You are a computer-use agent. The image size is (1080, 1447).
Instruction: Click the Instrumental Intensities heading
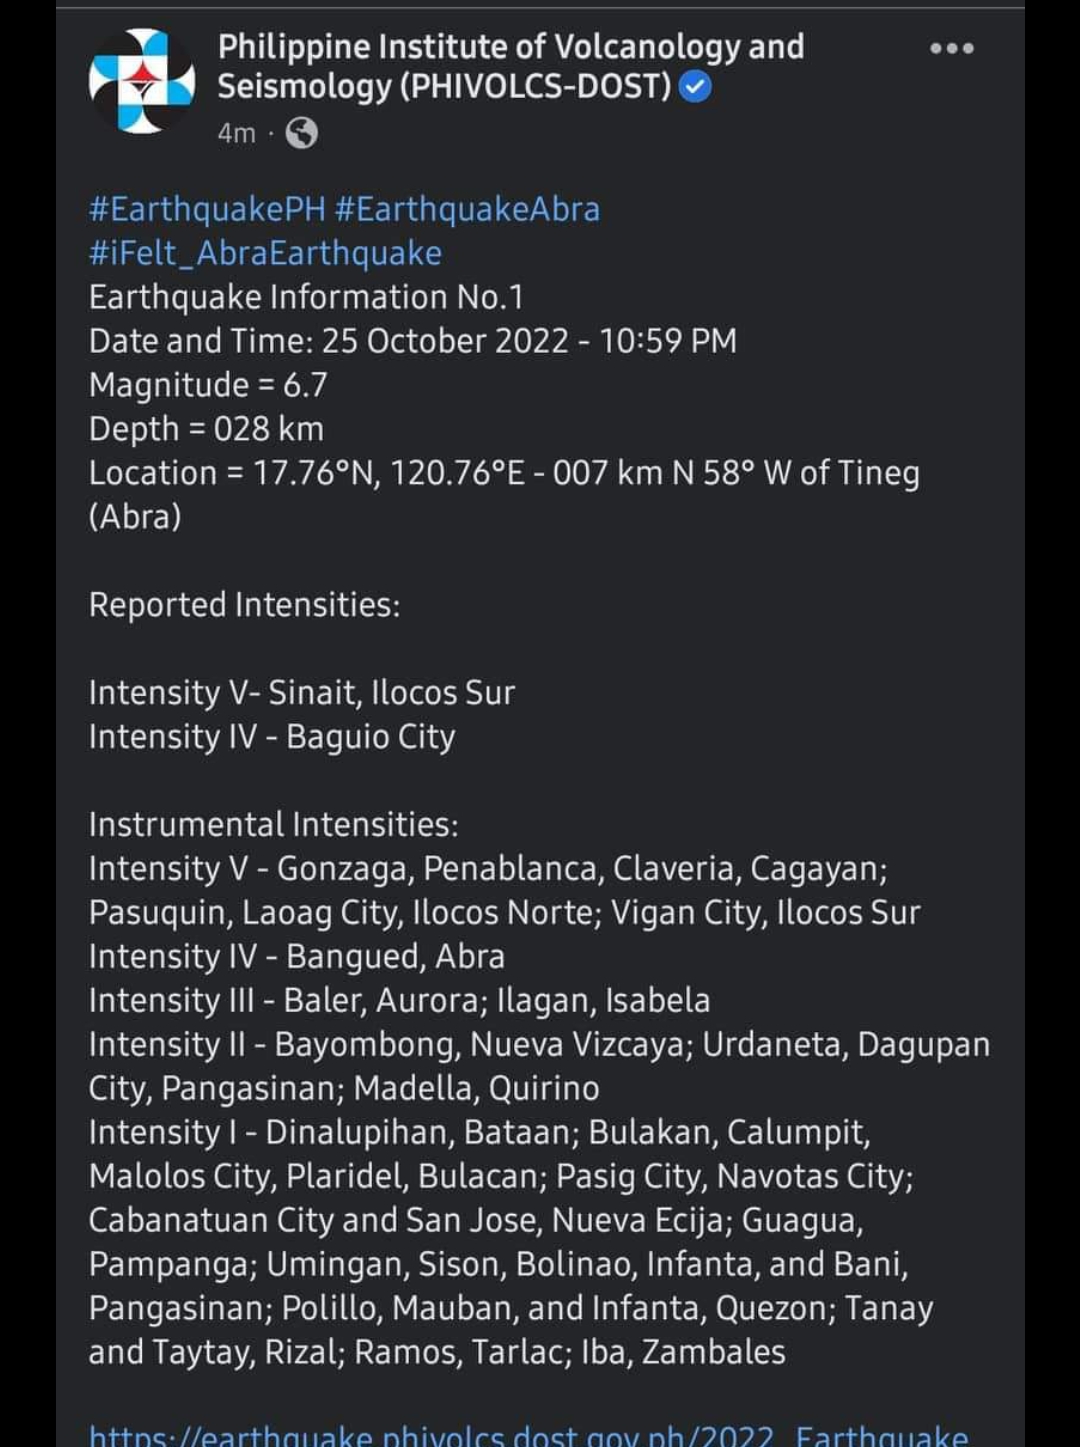coord(273,825)
